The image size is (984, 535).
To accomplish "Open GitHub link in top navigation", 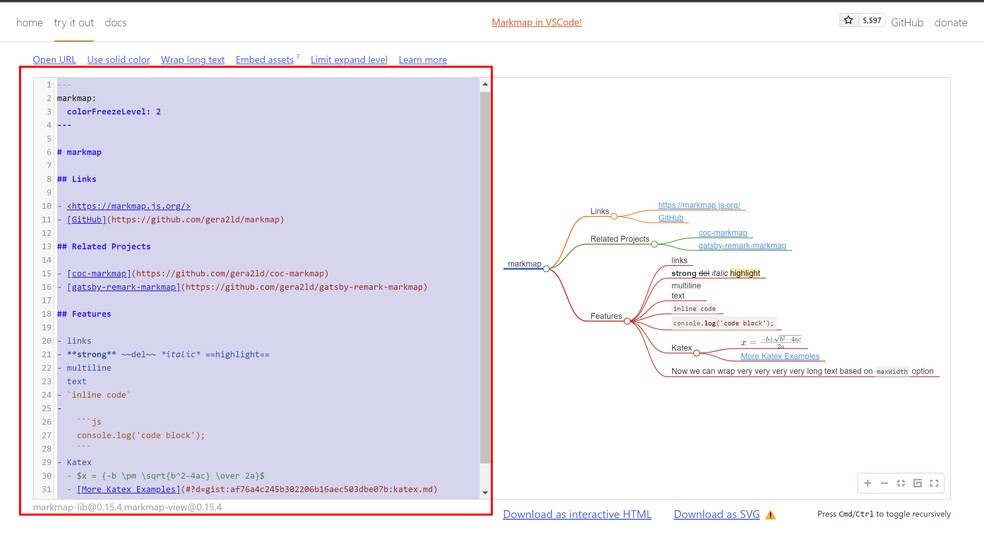I will pyautogui.click(x=907, y=23).
